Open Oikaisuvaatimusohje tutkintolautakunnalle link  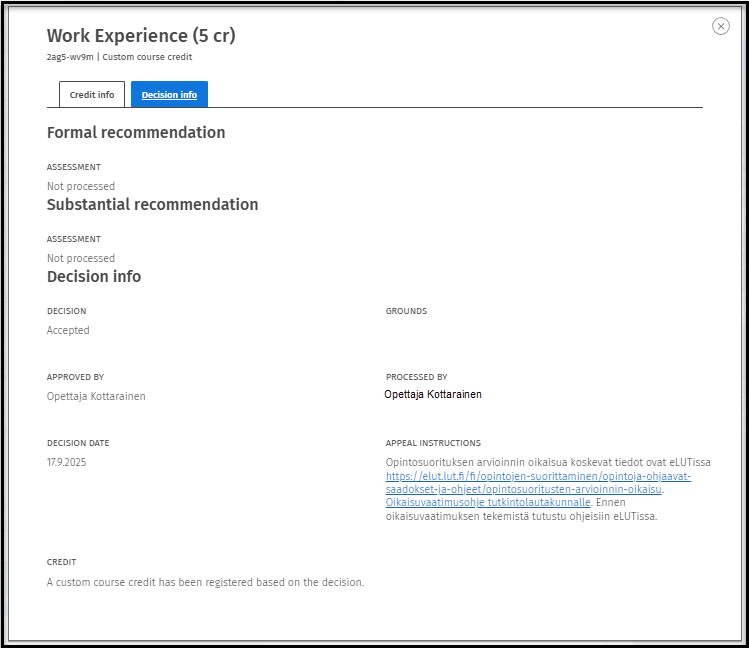(x=488, y=502)
